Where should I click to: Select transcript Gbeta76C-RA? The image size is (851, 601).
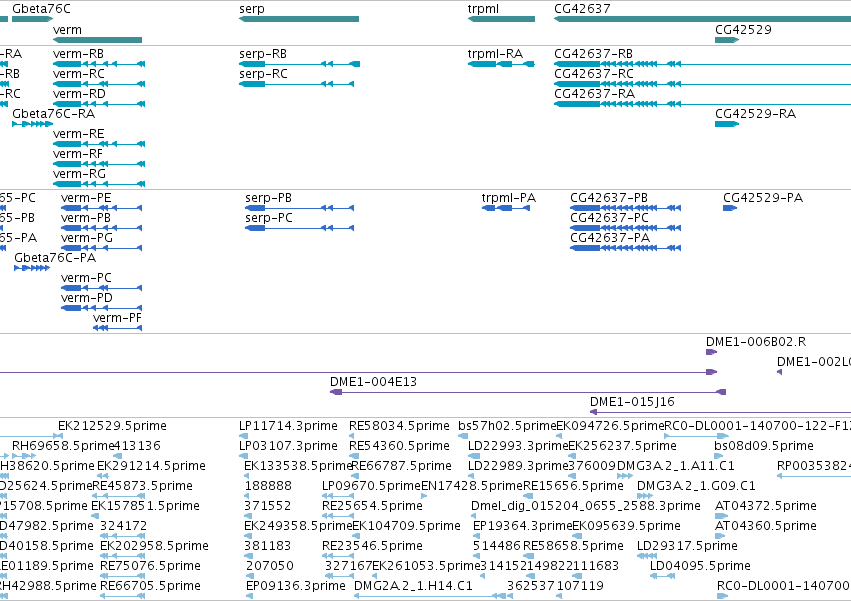[53, 114]
